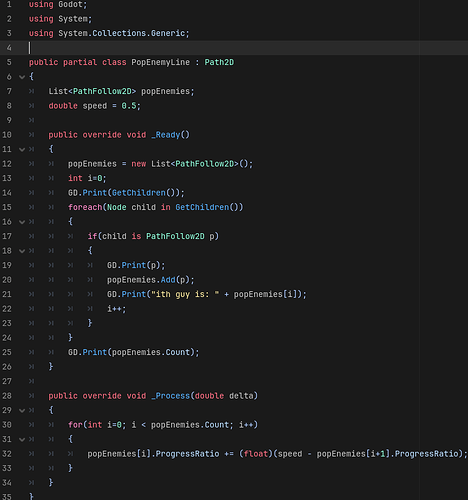Collapse the if block fold arrow at line 18
This screenshot has width=468, height=500.
tap(22, 251)
